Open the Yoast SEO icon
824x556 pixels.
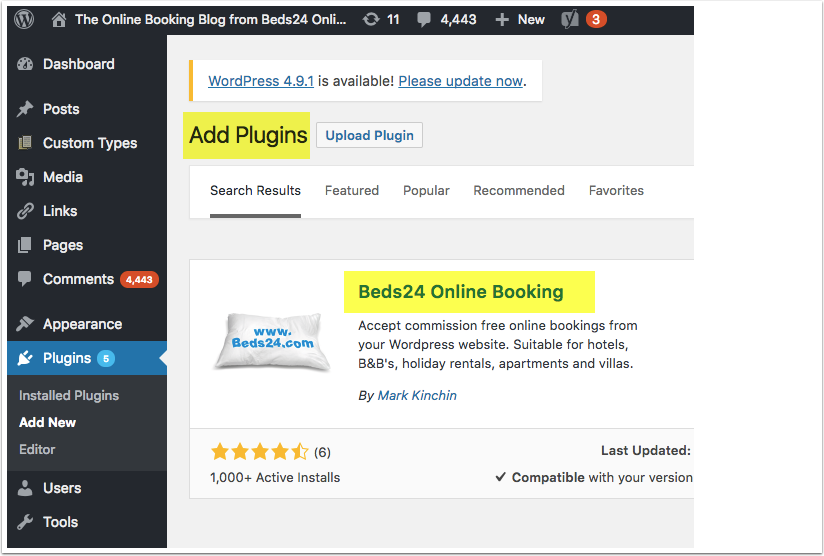click(x=570, y=19)
